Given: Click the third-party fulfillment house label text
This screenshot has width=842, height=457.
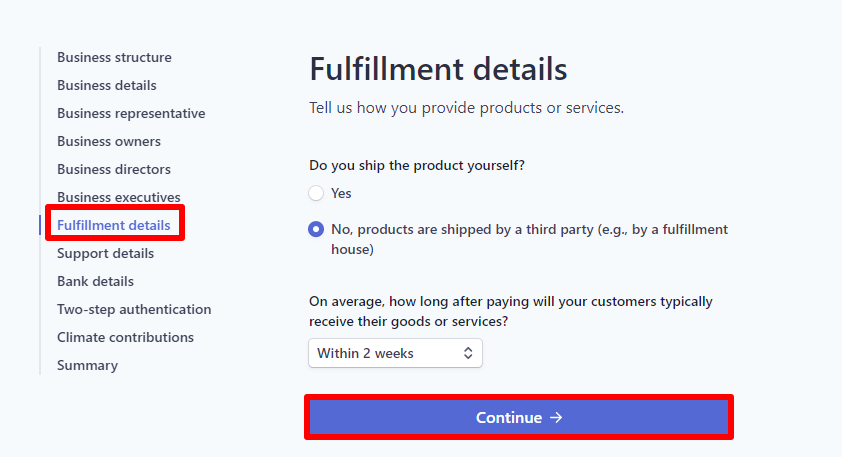Looking at the screenshot, I should [529, 239].
